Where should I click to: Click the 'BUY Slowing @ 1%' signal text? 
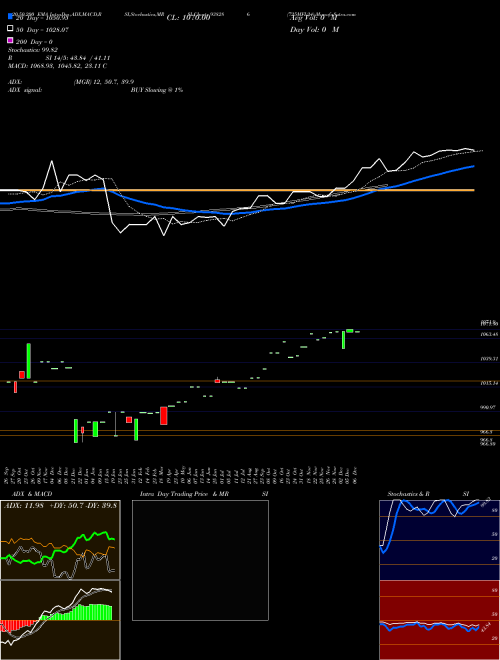click(157, 90)
